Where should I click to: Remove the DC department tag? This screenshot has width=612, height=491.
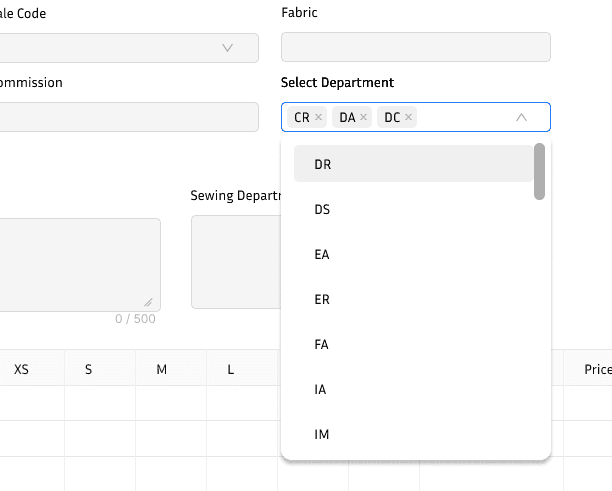[x=408, y=118]
